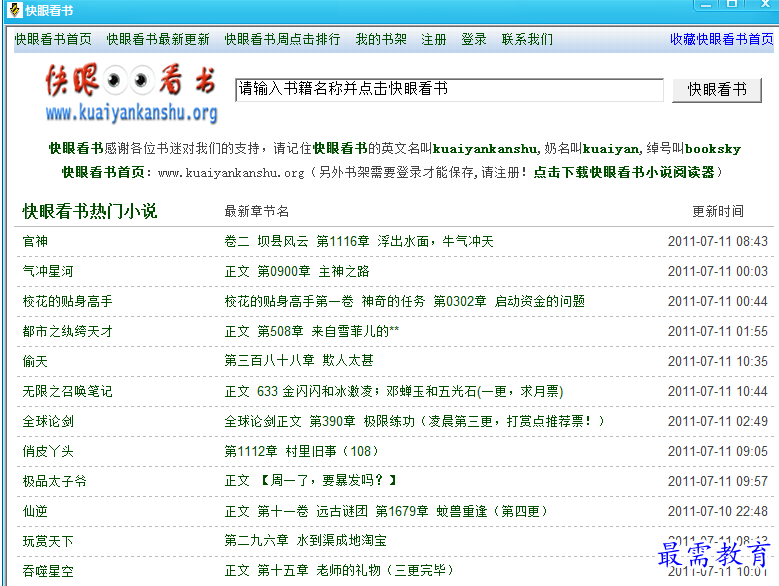Open the novel 极品太子爷
The image size is (779, 586).
click(55, 481)
